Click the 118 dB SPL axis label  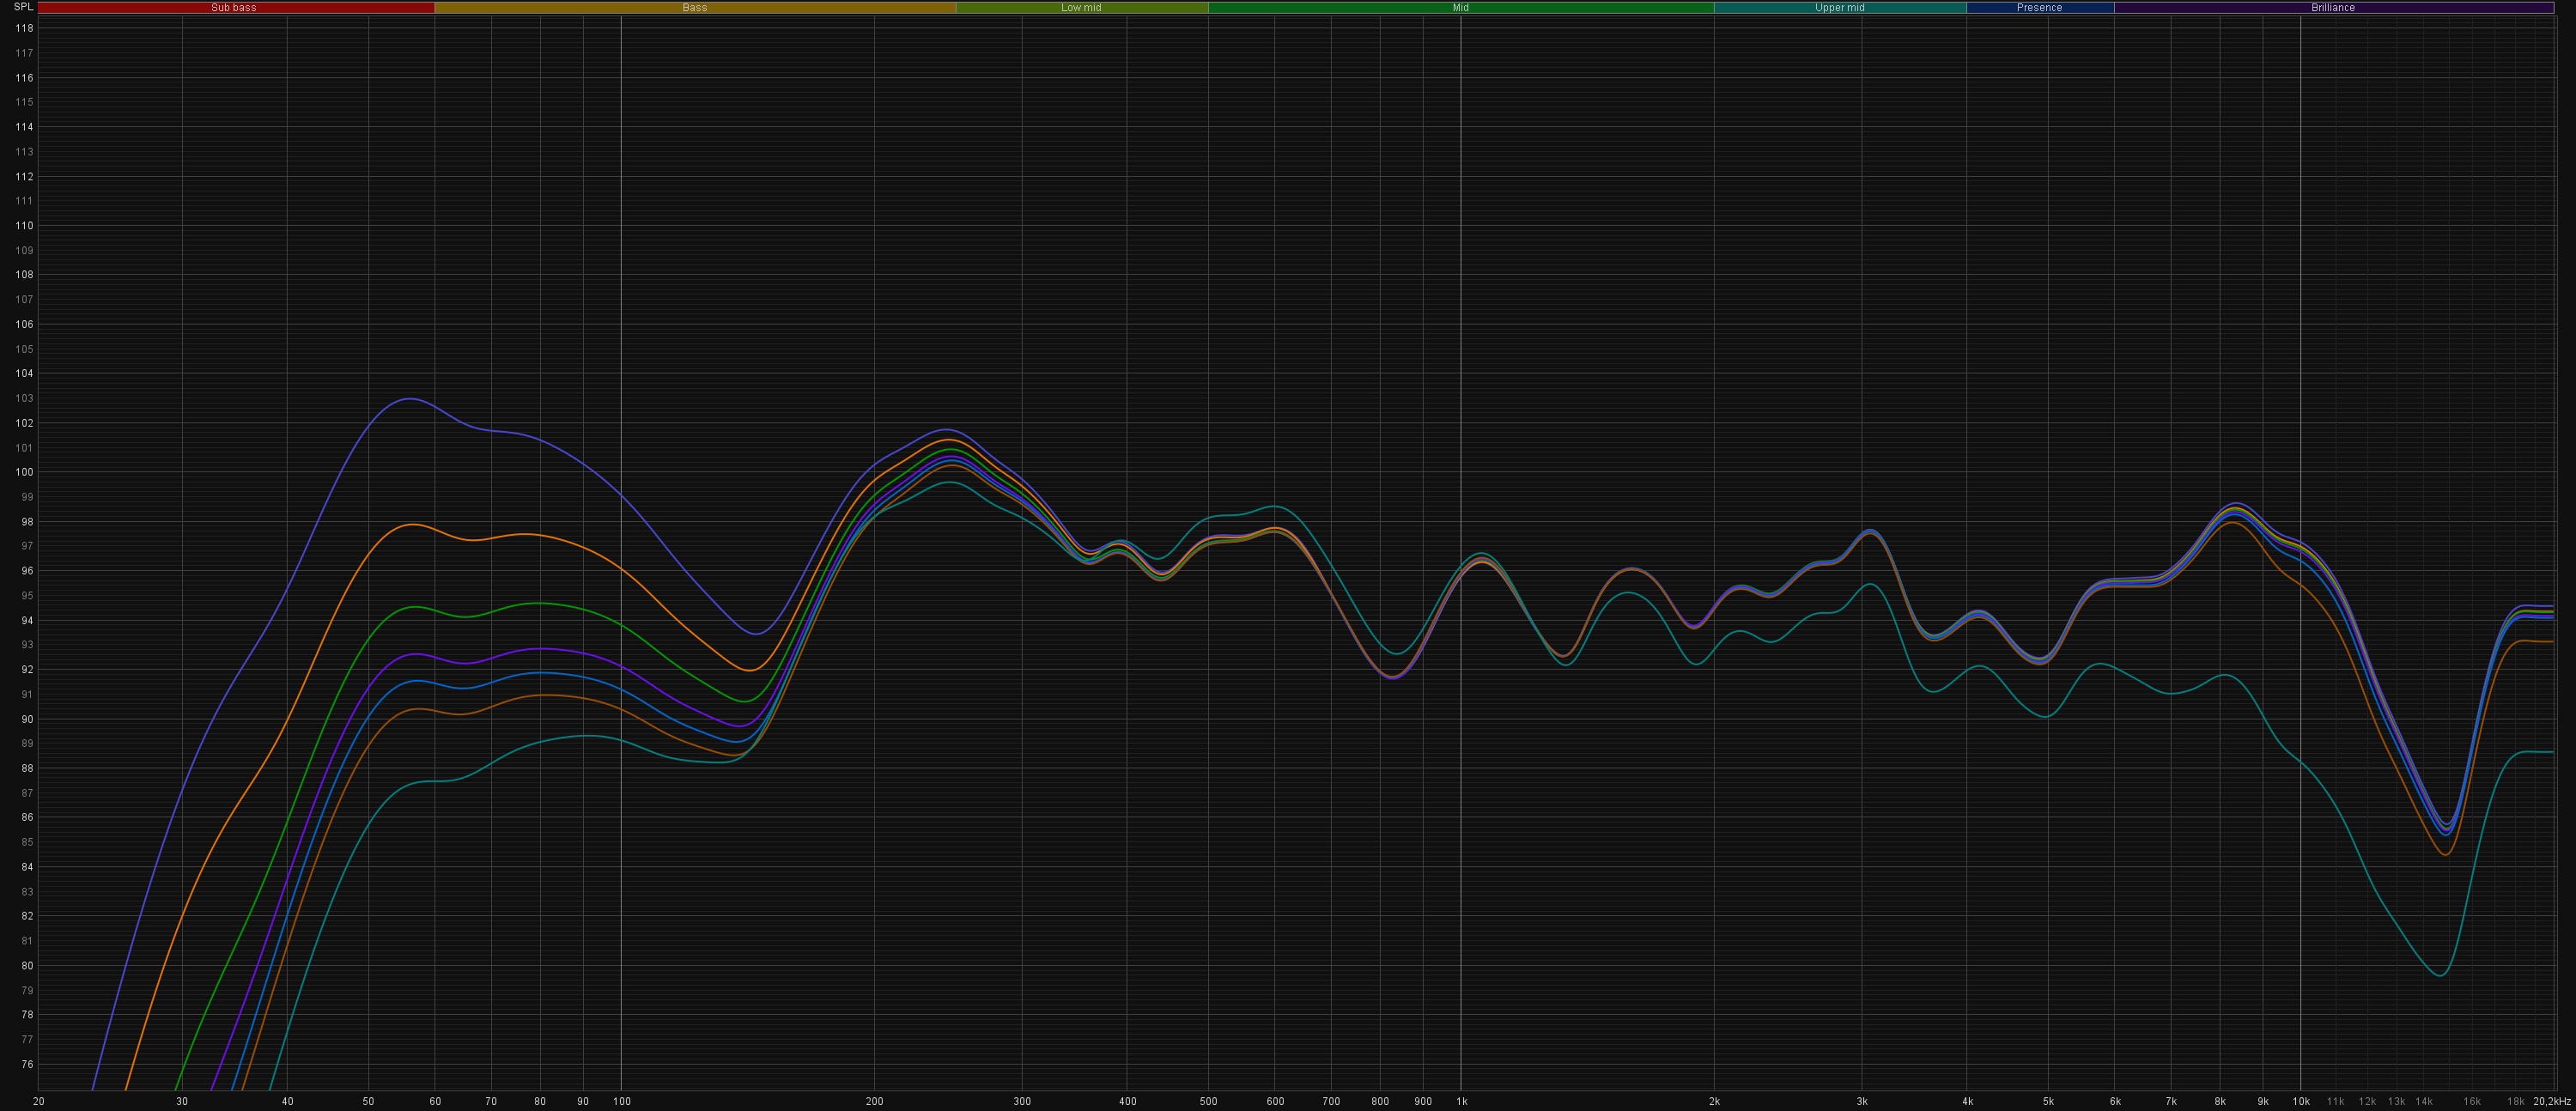(x=23, y=28)
